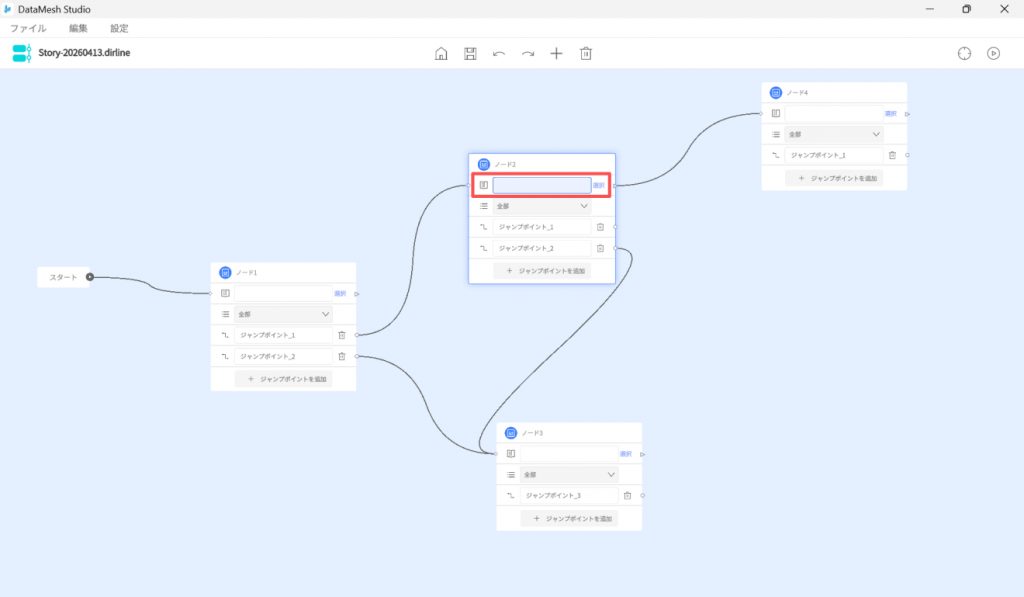1024x597 pixels.
Task: Open the 編集 menu
Action: point(78,28)
